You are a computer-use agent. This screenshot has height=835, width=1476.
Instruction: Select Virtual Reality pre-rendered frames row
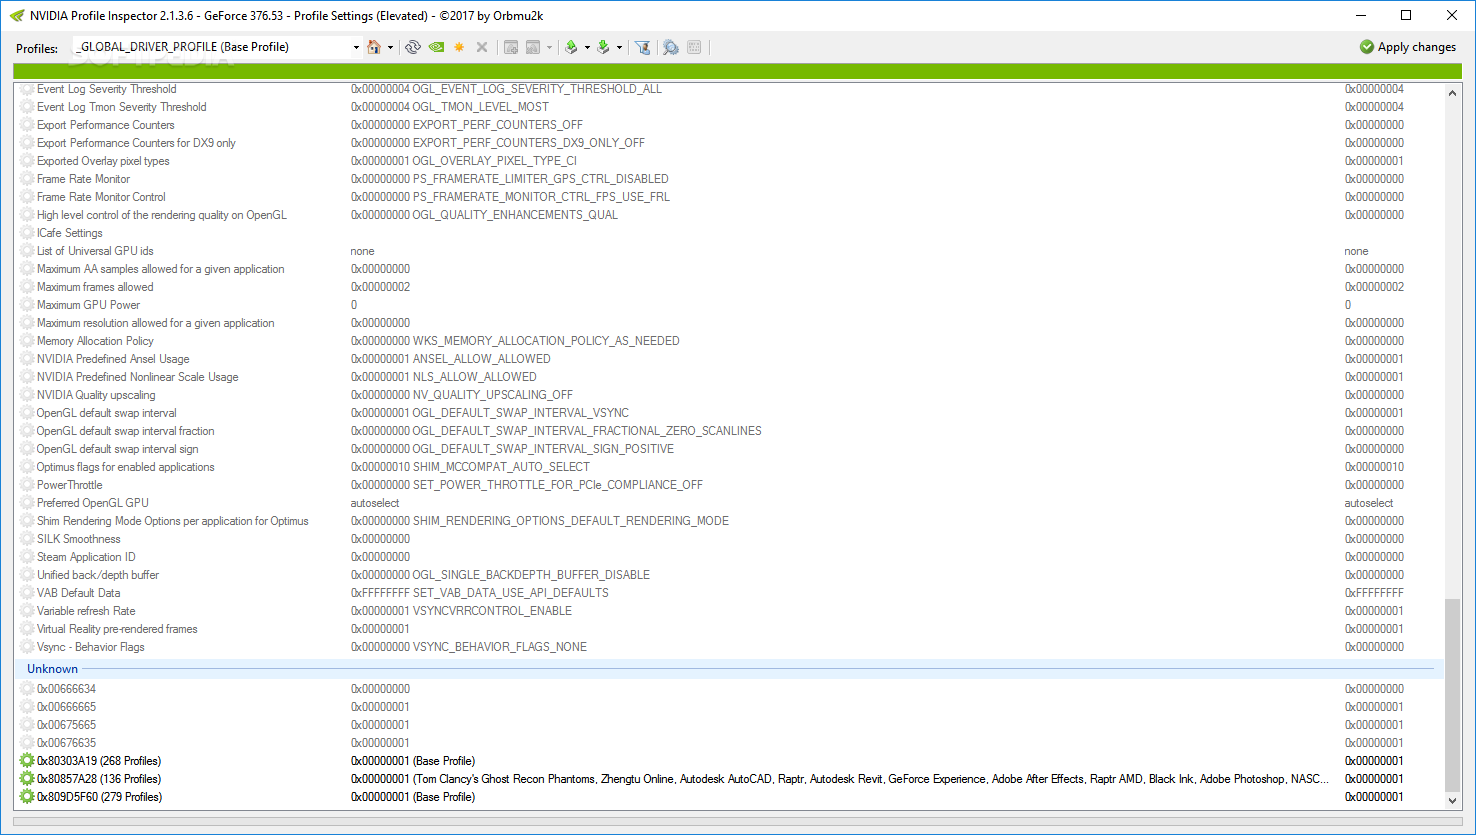click(729, 629)
